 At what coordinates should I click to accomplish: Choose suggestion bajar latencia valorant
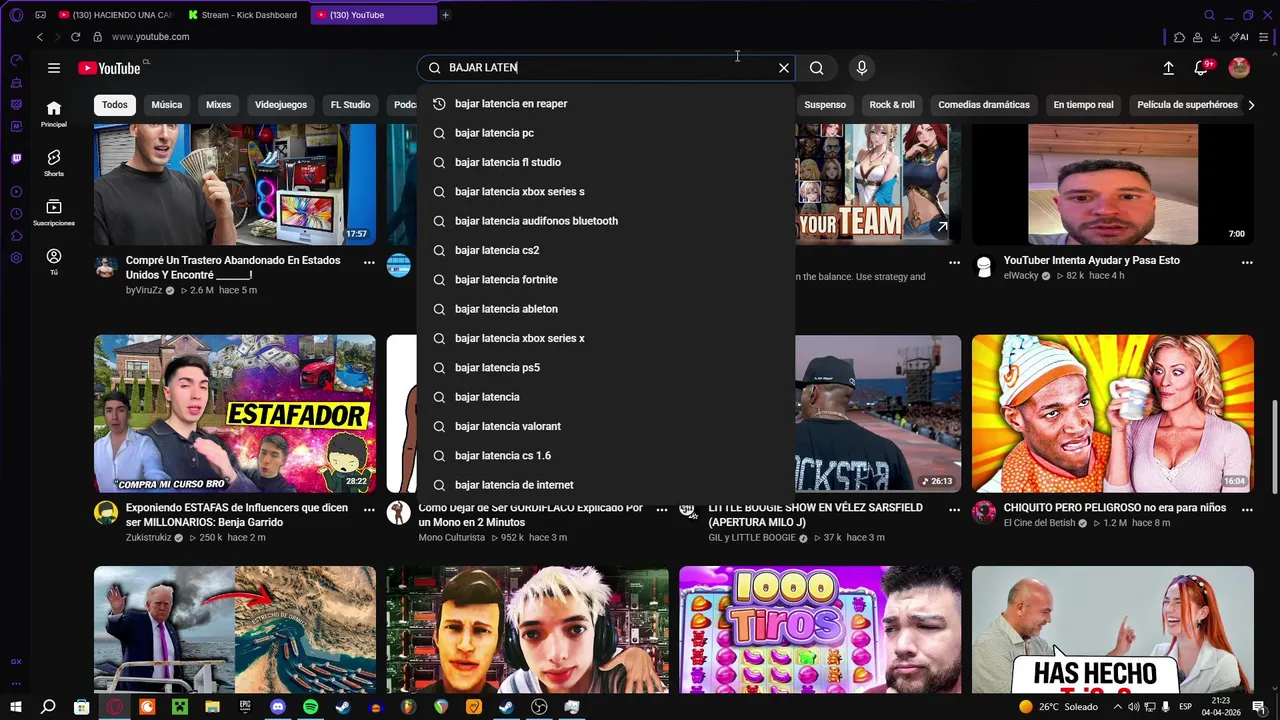point(606,426)
